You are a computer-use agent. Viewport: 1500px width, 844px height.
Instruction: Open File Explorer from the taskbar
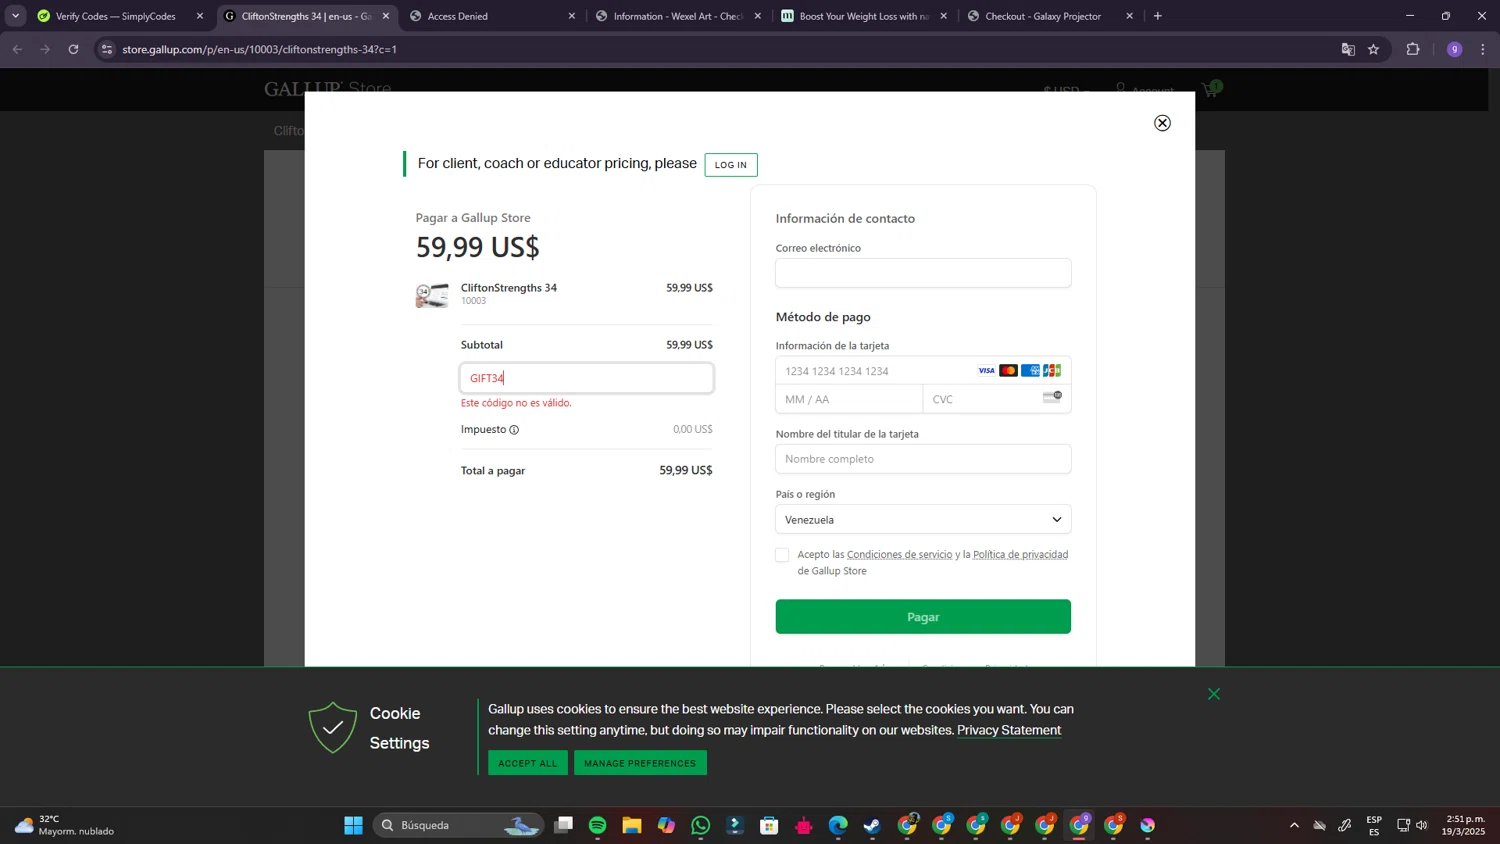tap(632, 825)
